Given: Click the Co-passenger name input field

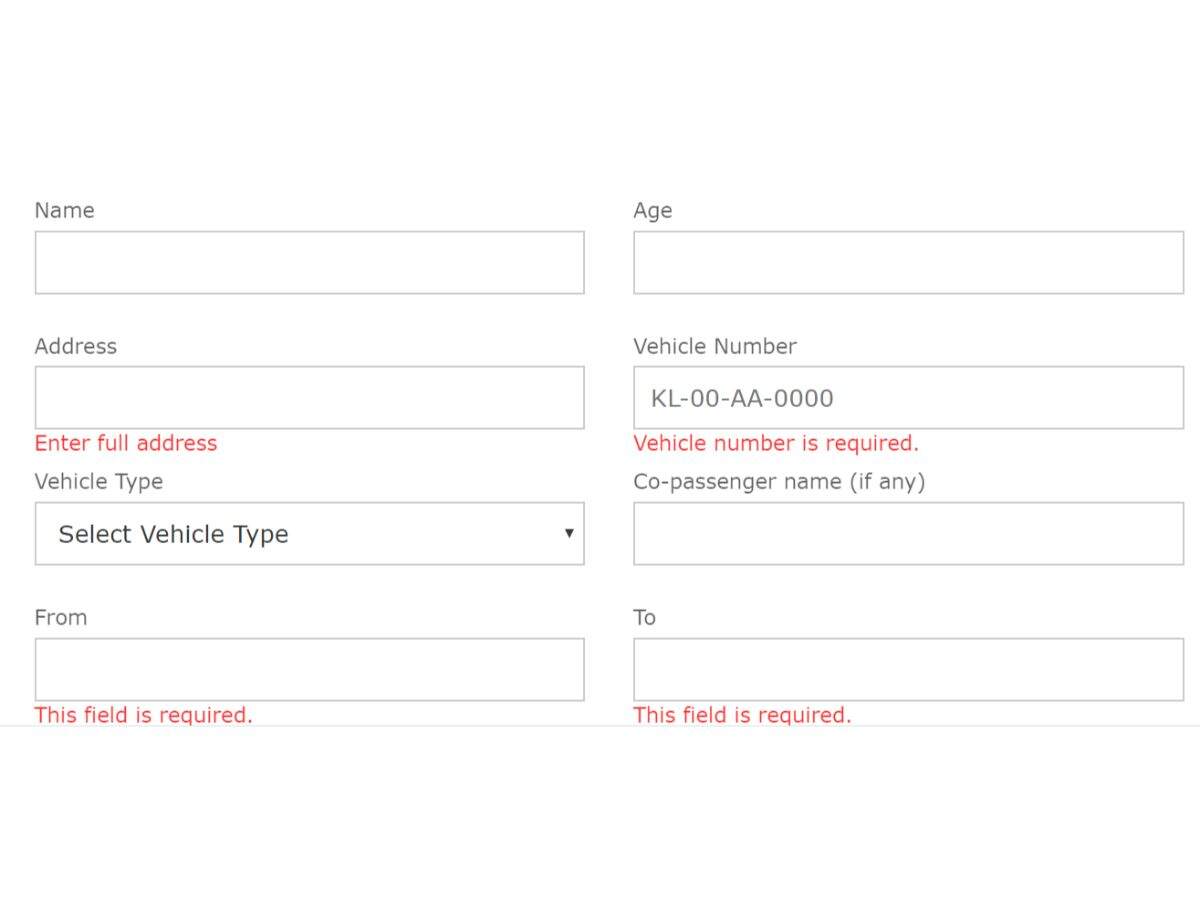Looking at the screenshot, I should pyautogui.click(x=907, y=533).
